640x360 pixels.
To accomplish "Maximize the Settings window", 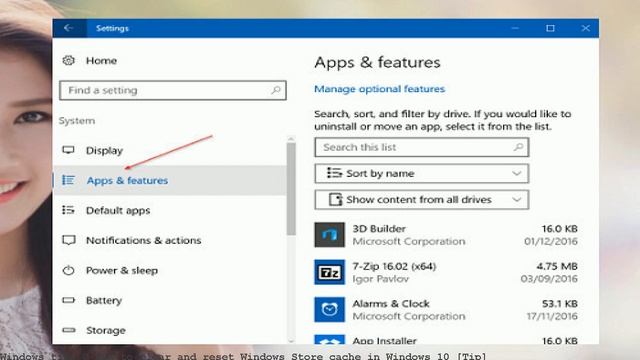I will point(550,28).
